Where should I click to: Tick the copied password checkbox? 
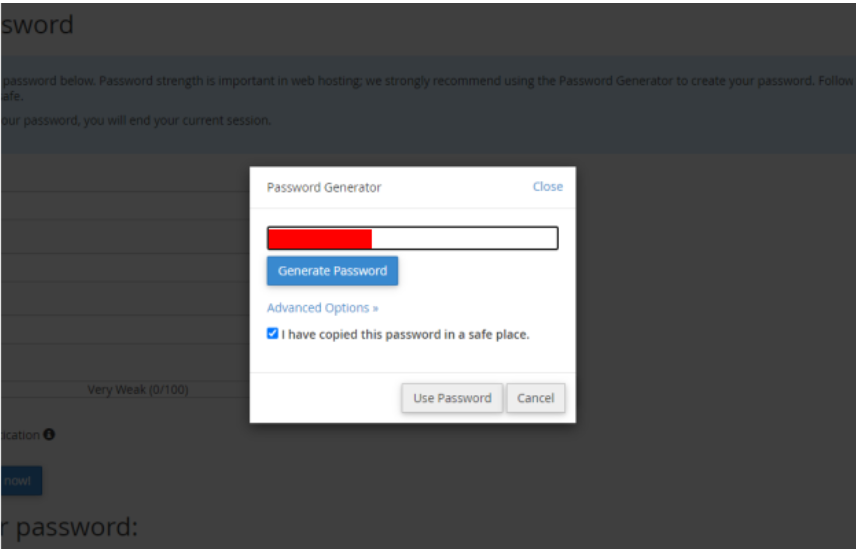[272, 333]
